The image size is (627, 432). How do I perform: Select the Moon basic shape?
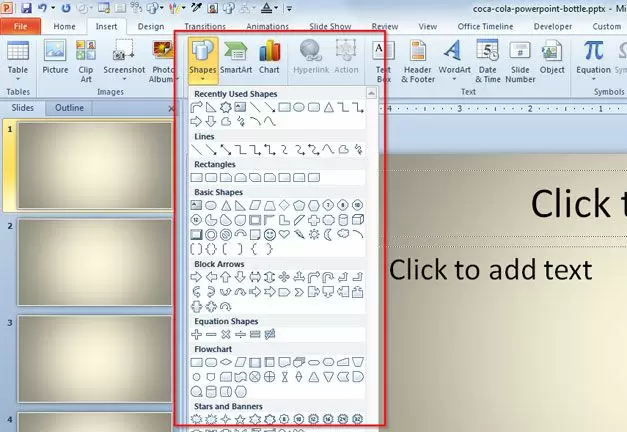point(330,234)
